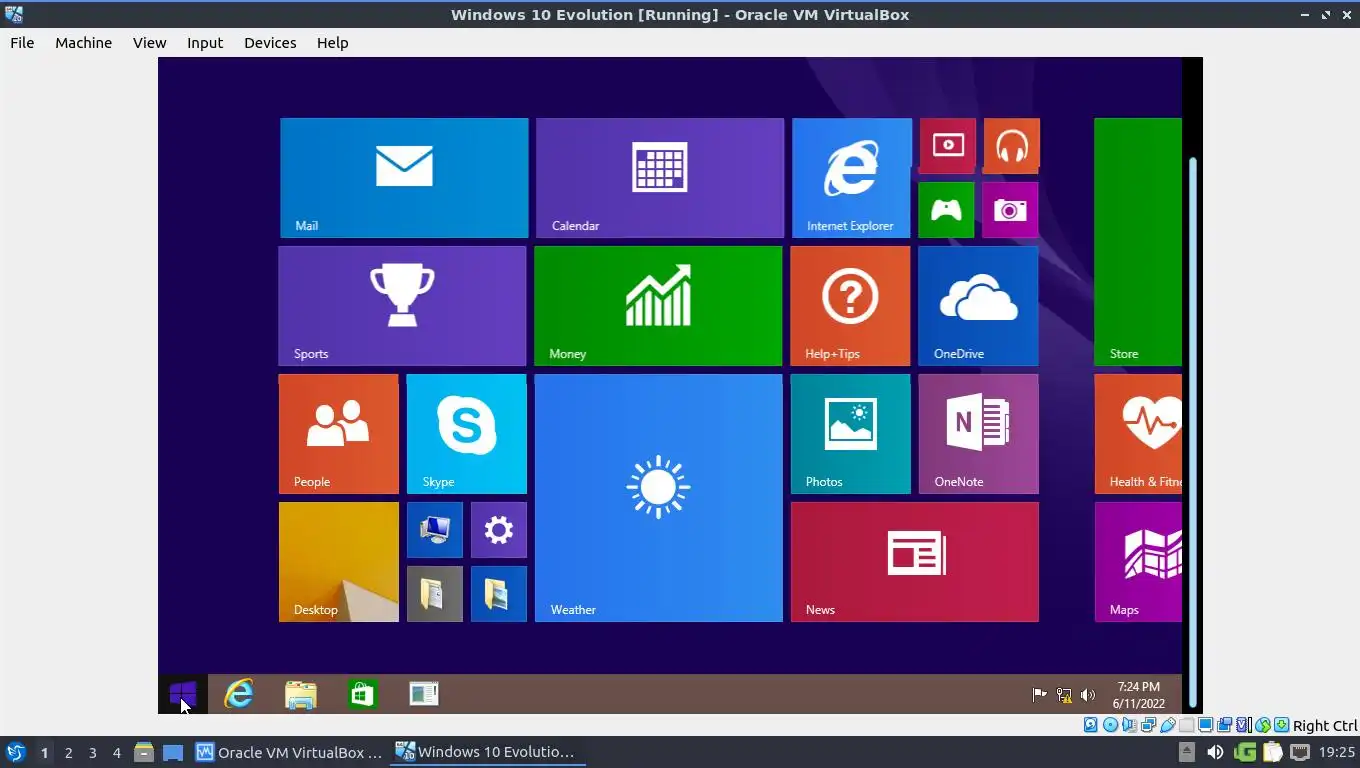Open the Sports trophy tile
The width and height of the screenshot is (1360, 768).
(402, 306)
